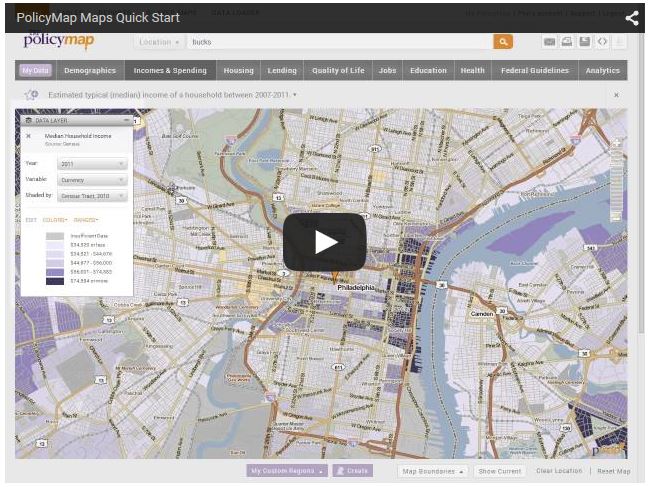Open the Analytics menu

click(603, 70)
